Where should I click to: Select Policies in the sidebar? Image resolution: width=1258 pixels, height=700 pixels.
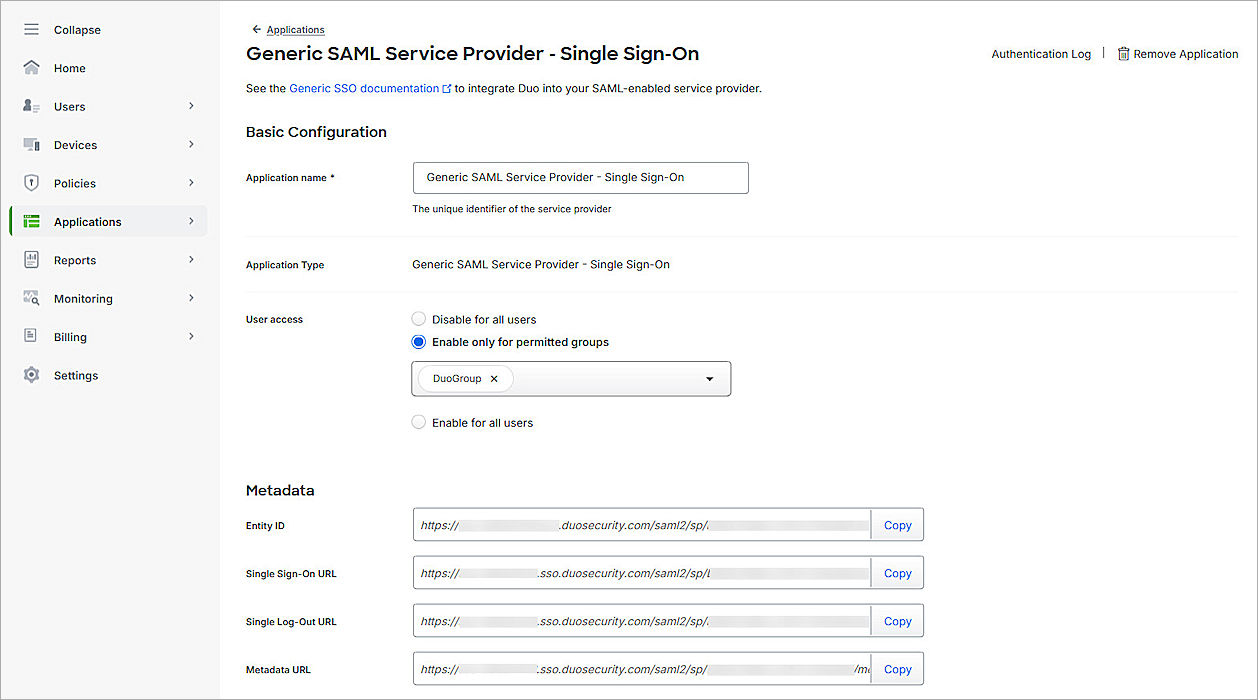(x=74, y=183)
